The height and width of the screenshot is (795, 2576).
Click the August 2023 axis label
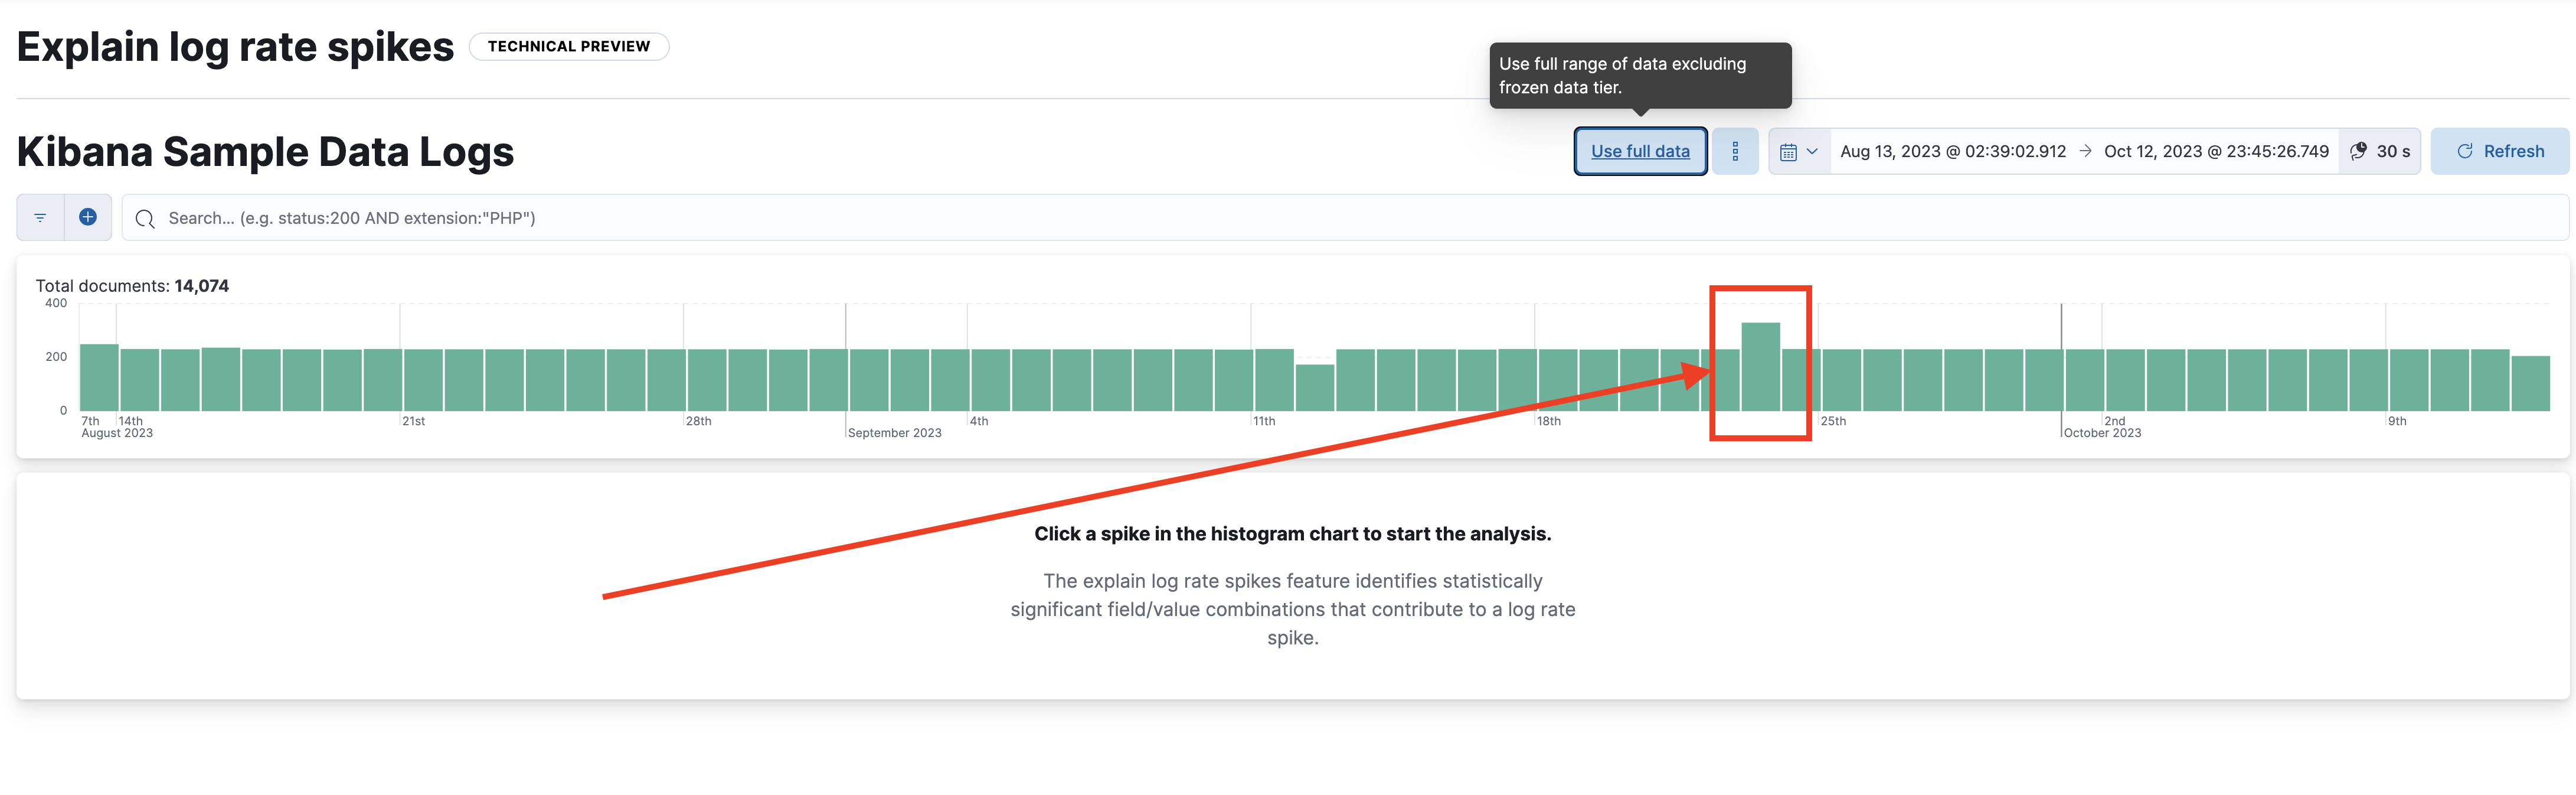(x=117, y=433)
